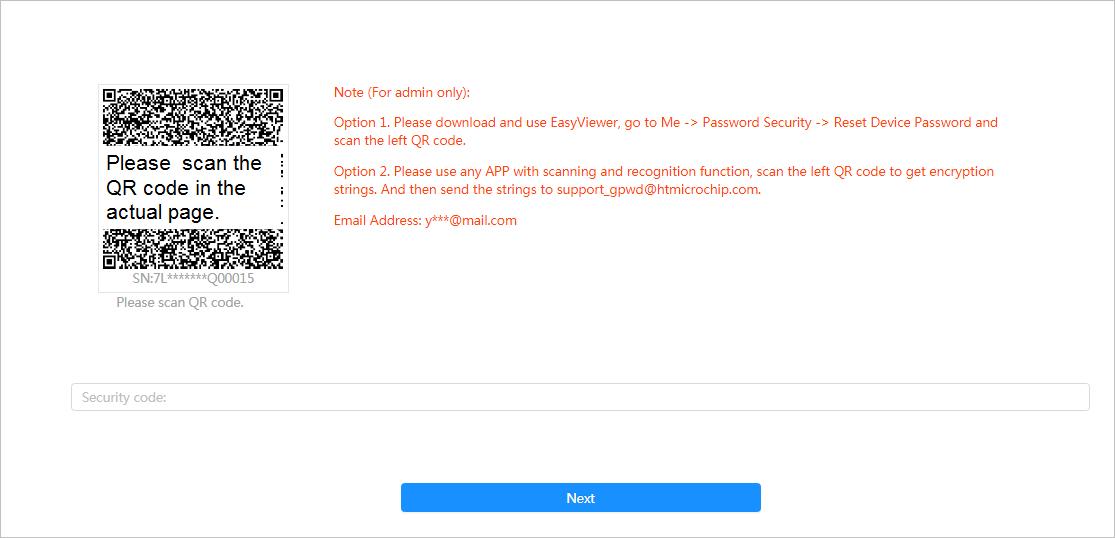Select the serial number SN:7L*******Q00015 text
Image resolution: width=1115 pixels, height=538 pixels.
click(x=193, y=279)
